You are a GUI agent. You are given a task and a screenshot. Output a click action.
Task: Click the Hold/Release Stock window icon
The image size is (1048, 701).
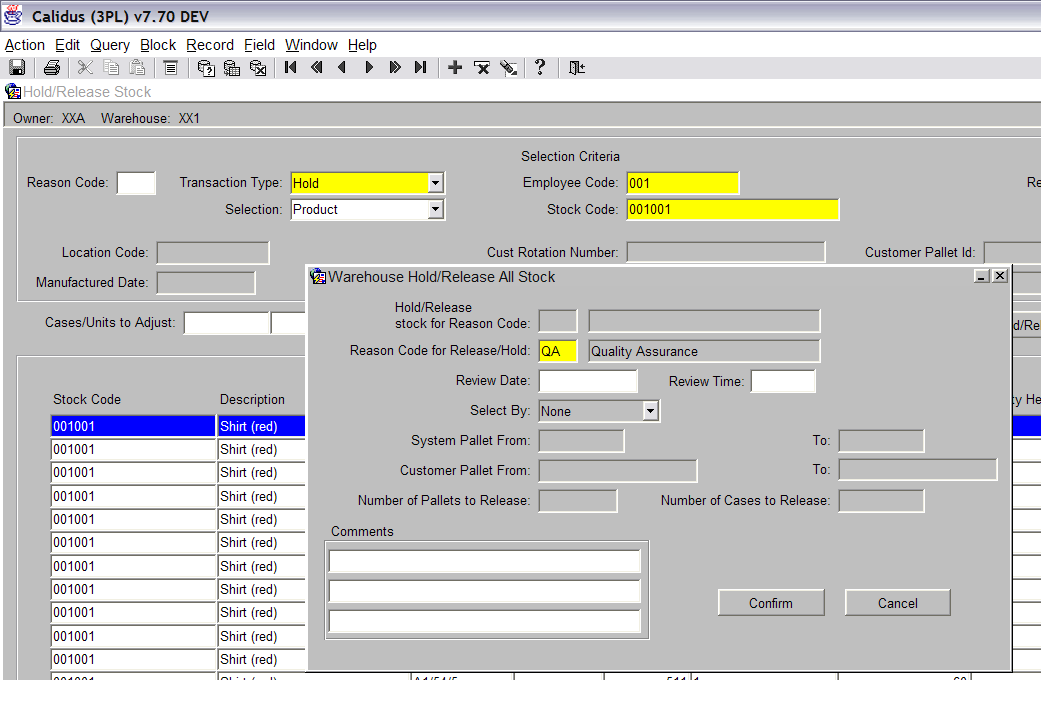coord(13,91)
